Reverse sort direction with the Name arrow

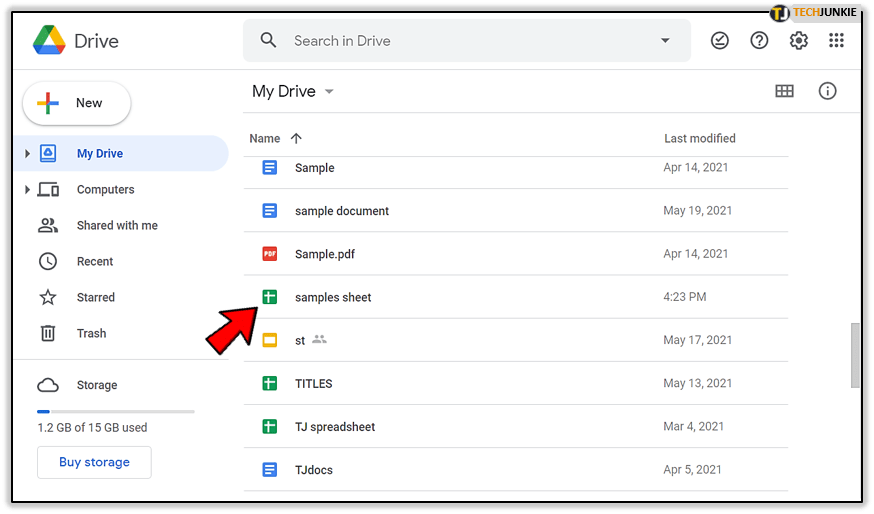tap(296, 139)
